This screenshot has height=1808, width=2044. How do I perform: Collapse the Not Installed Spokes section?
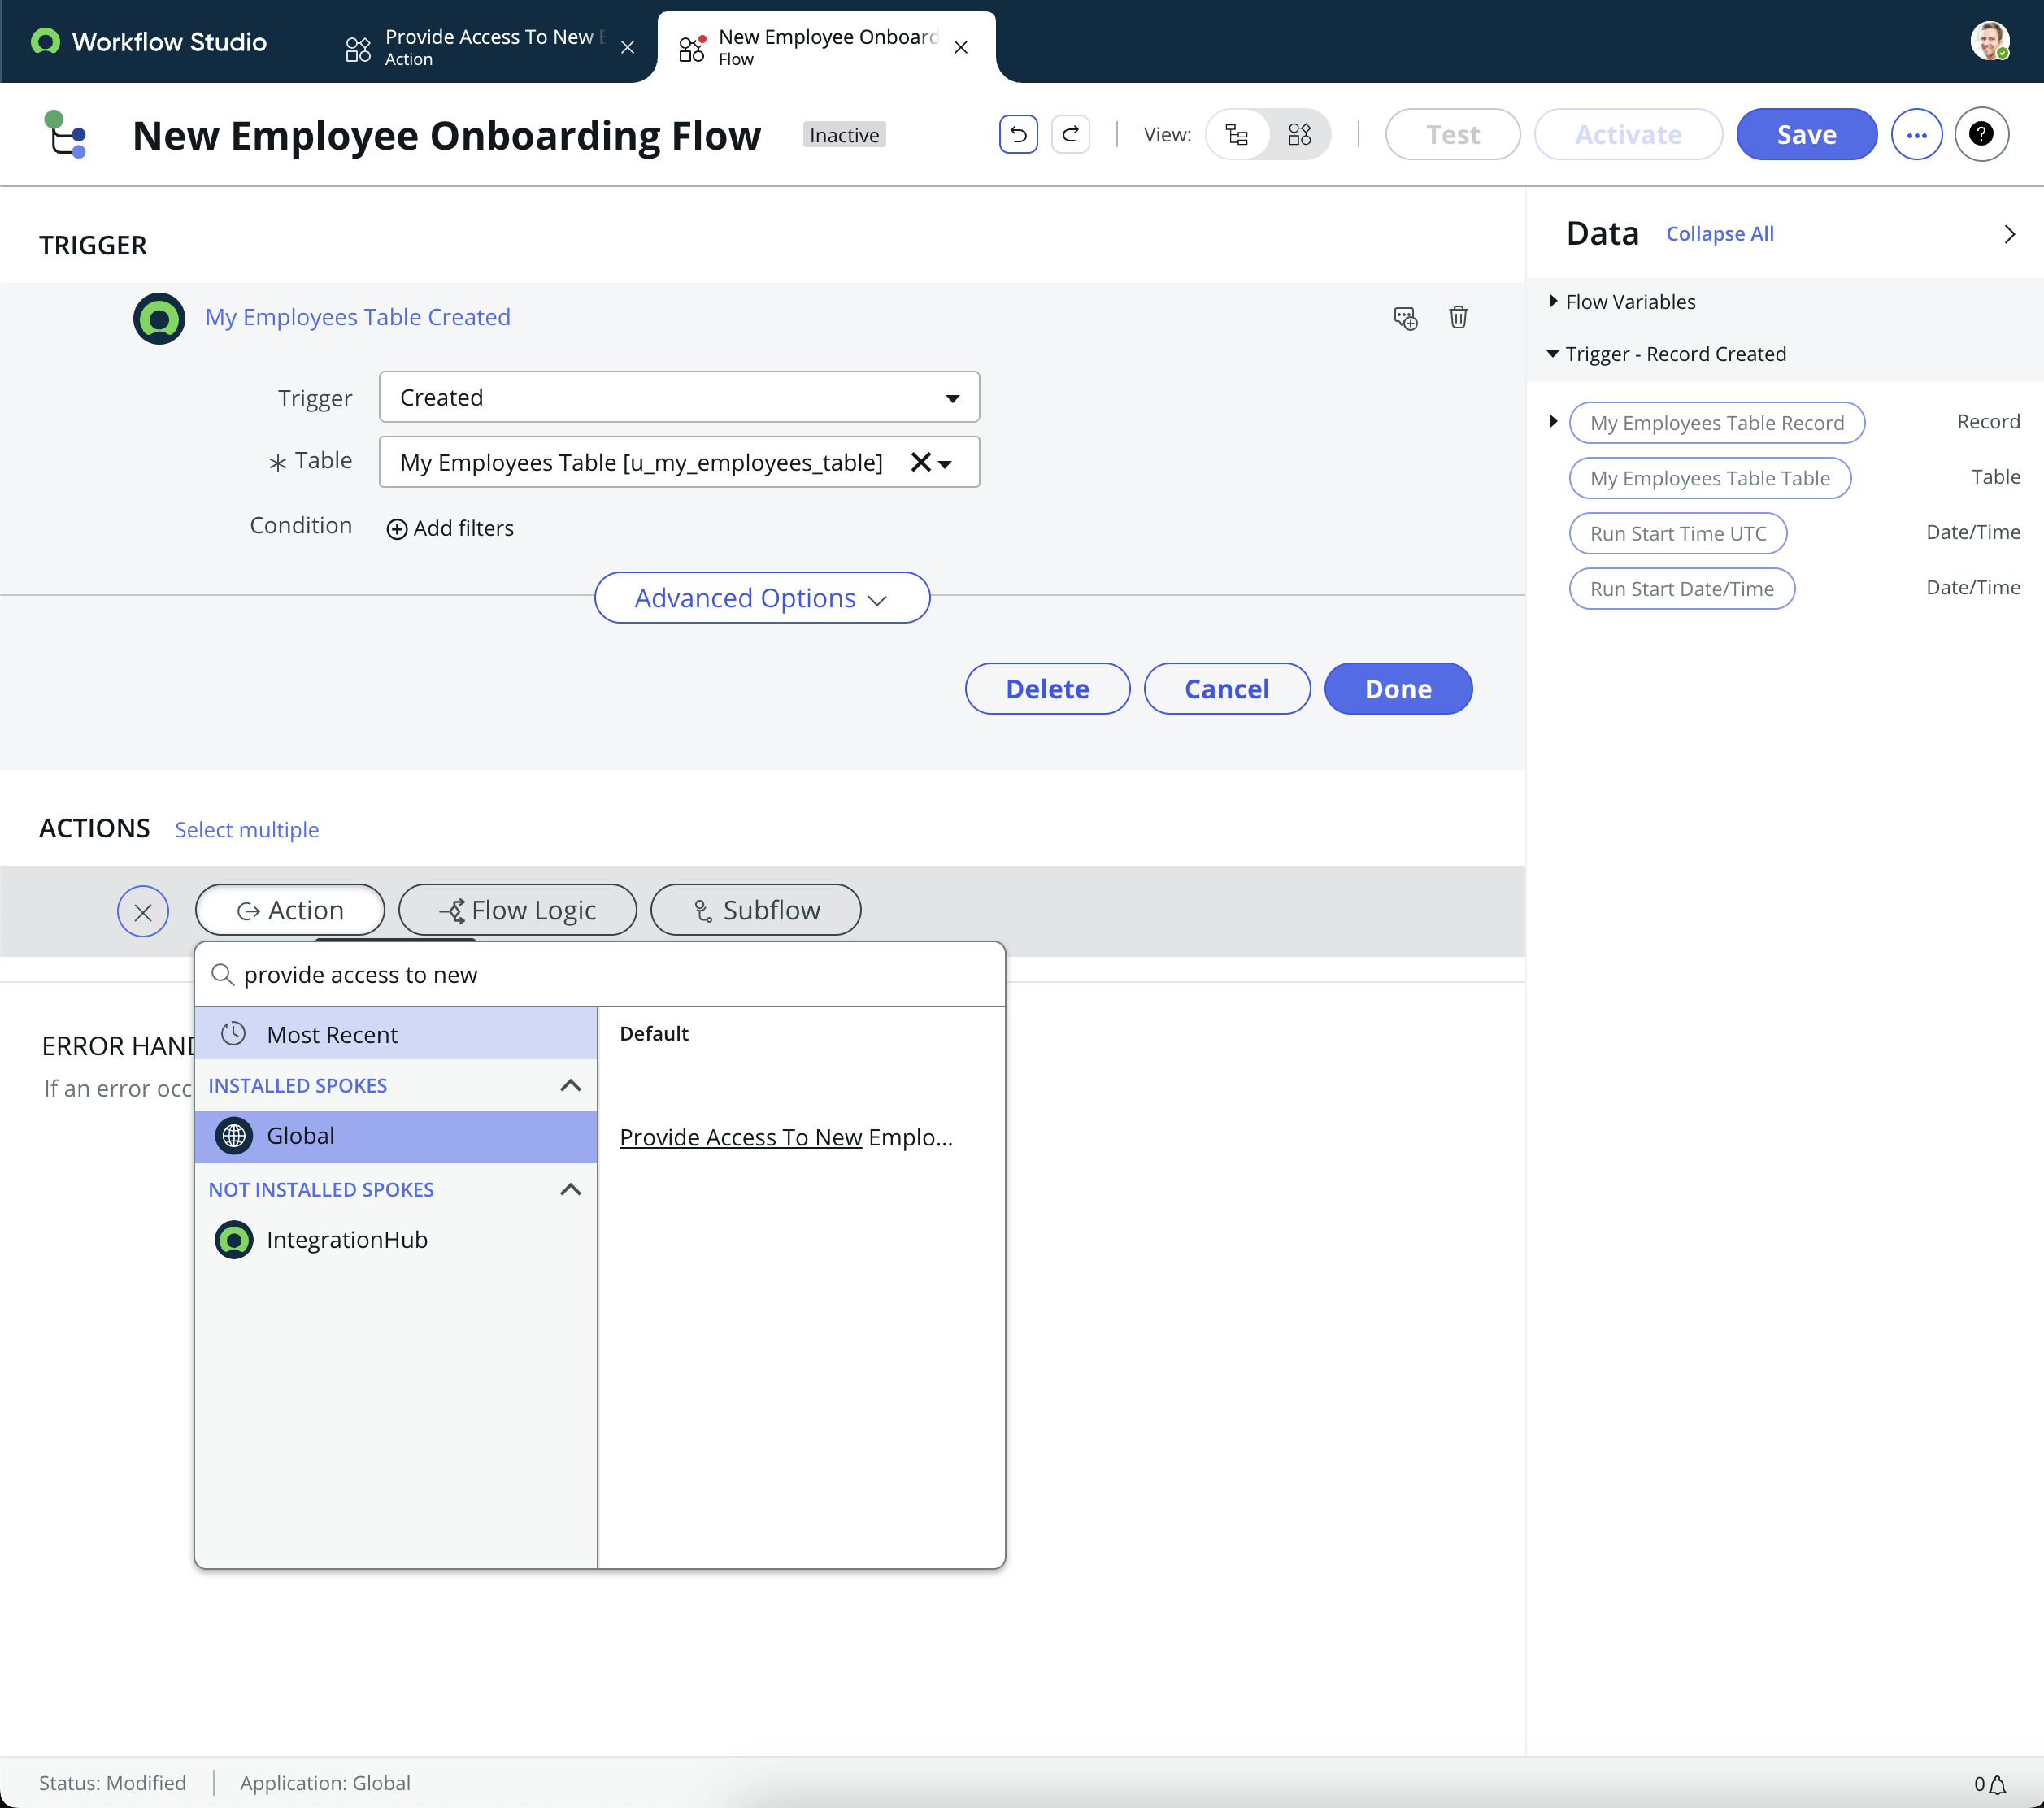pos(570,1189)
